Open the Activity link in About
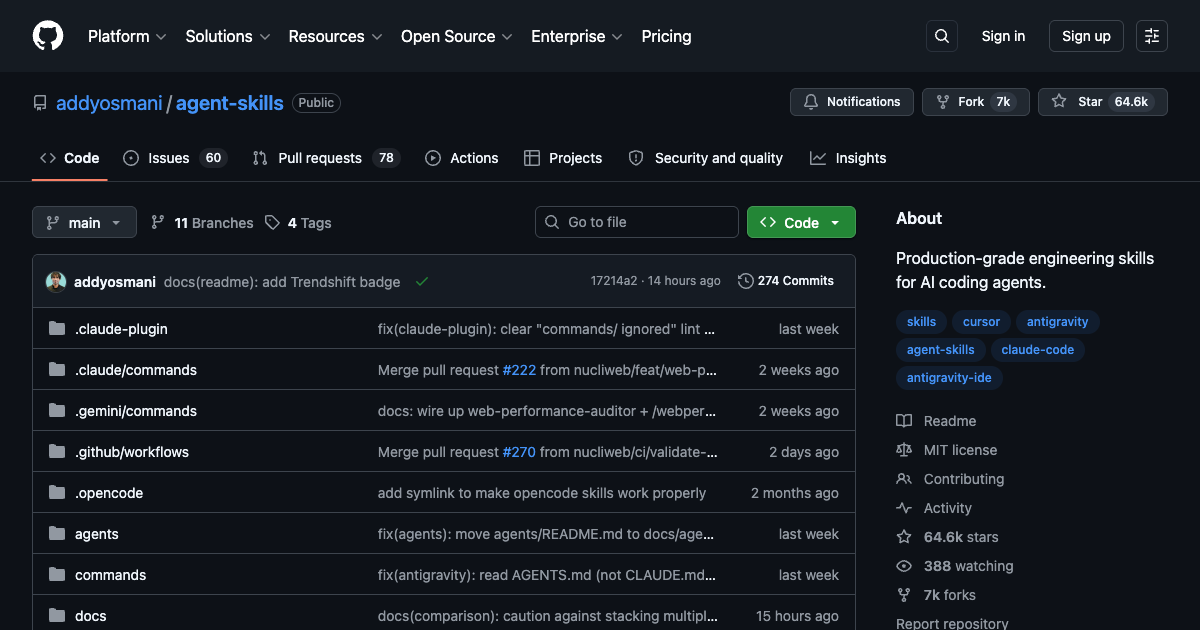Screen dimensions: 1200x630 tap(934, 508)
